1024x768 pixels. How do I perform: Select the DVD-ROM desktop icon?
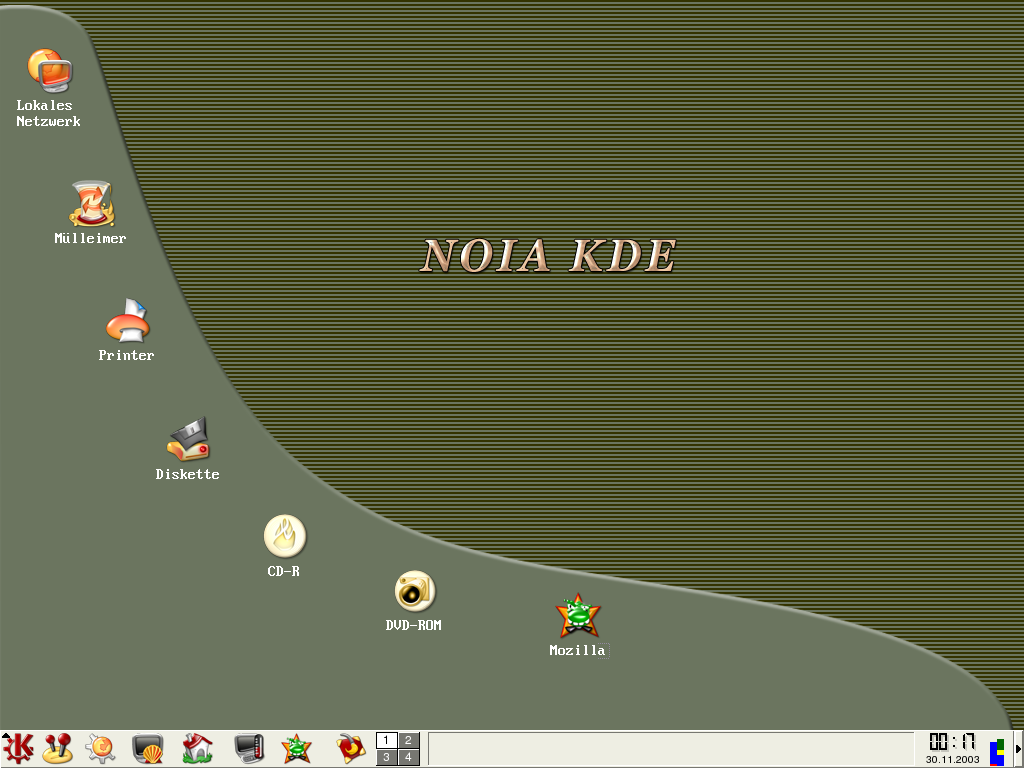point(415,591)
